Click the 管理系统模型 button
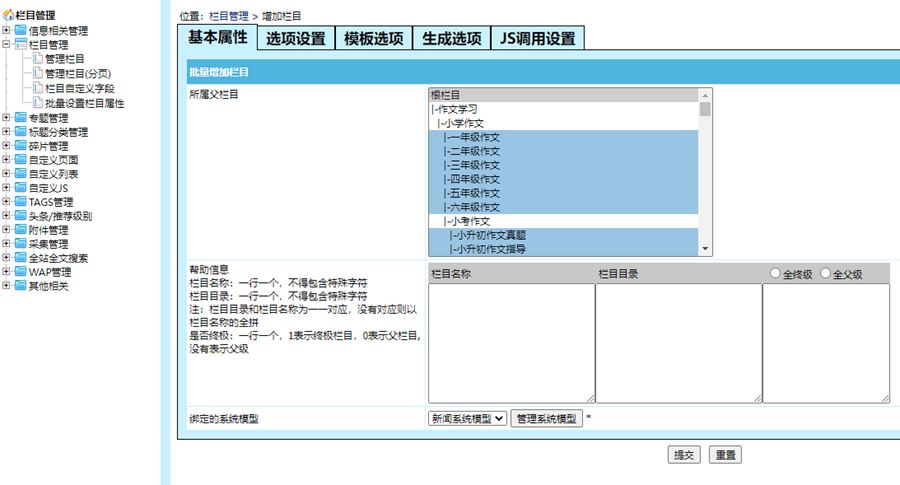 tap(546, 419)
